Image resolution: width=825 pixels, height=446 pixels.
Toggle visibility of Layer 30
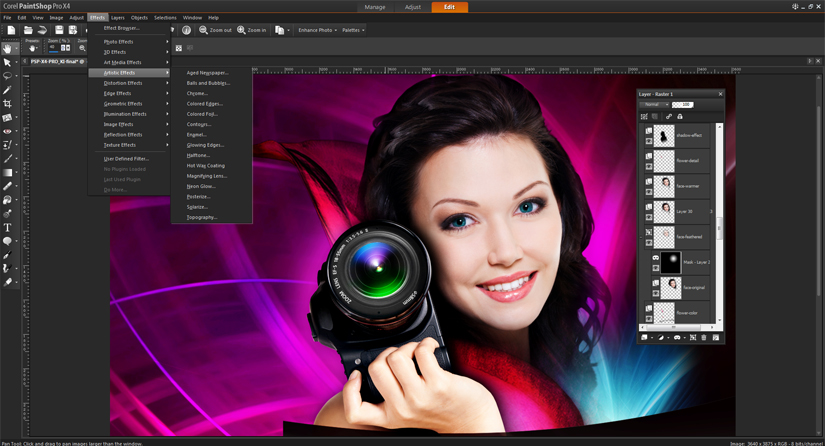(649, 217)
